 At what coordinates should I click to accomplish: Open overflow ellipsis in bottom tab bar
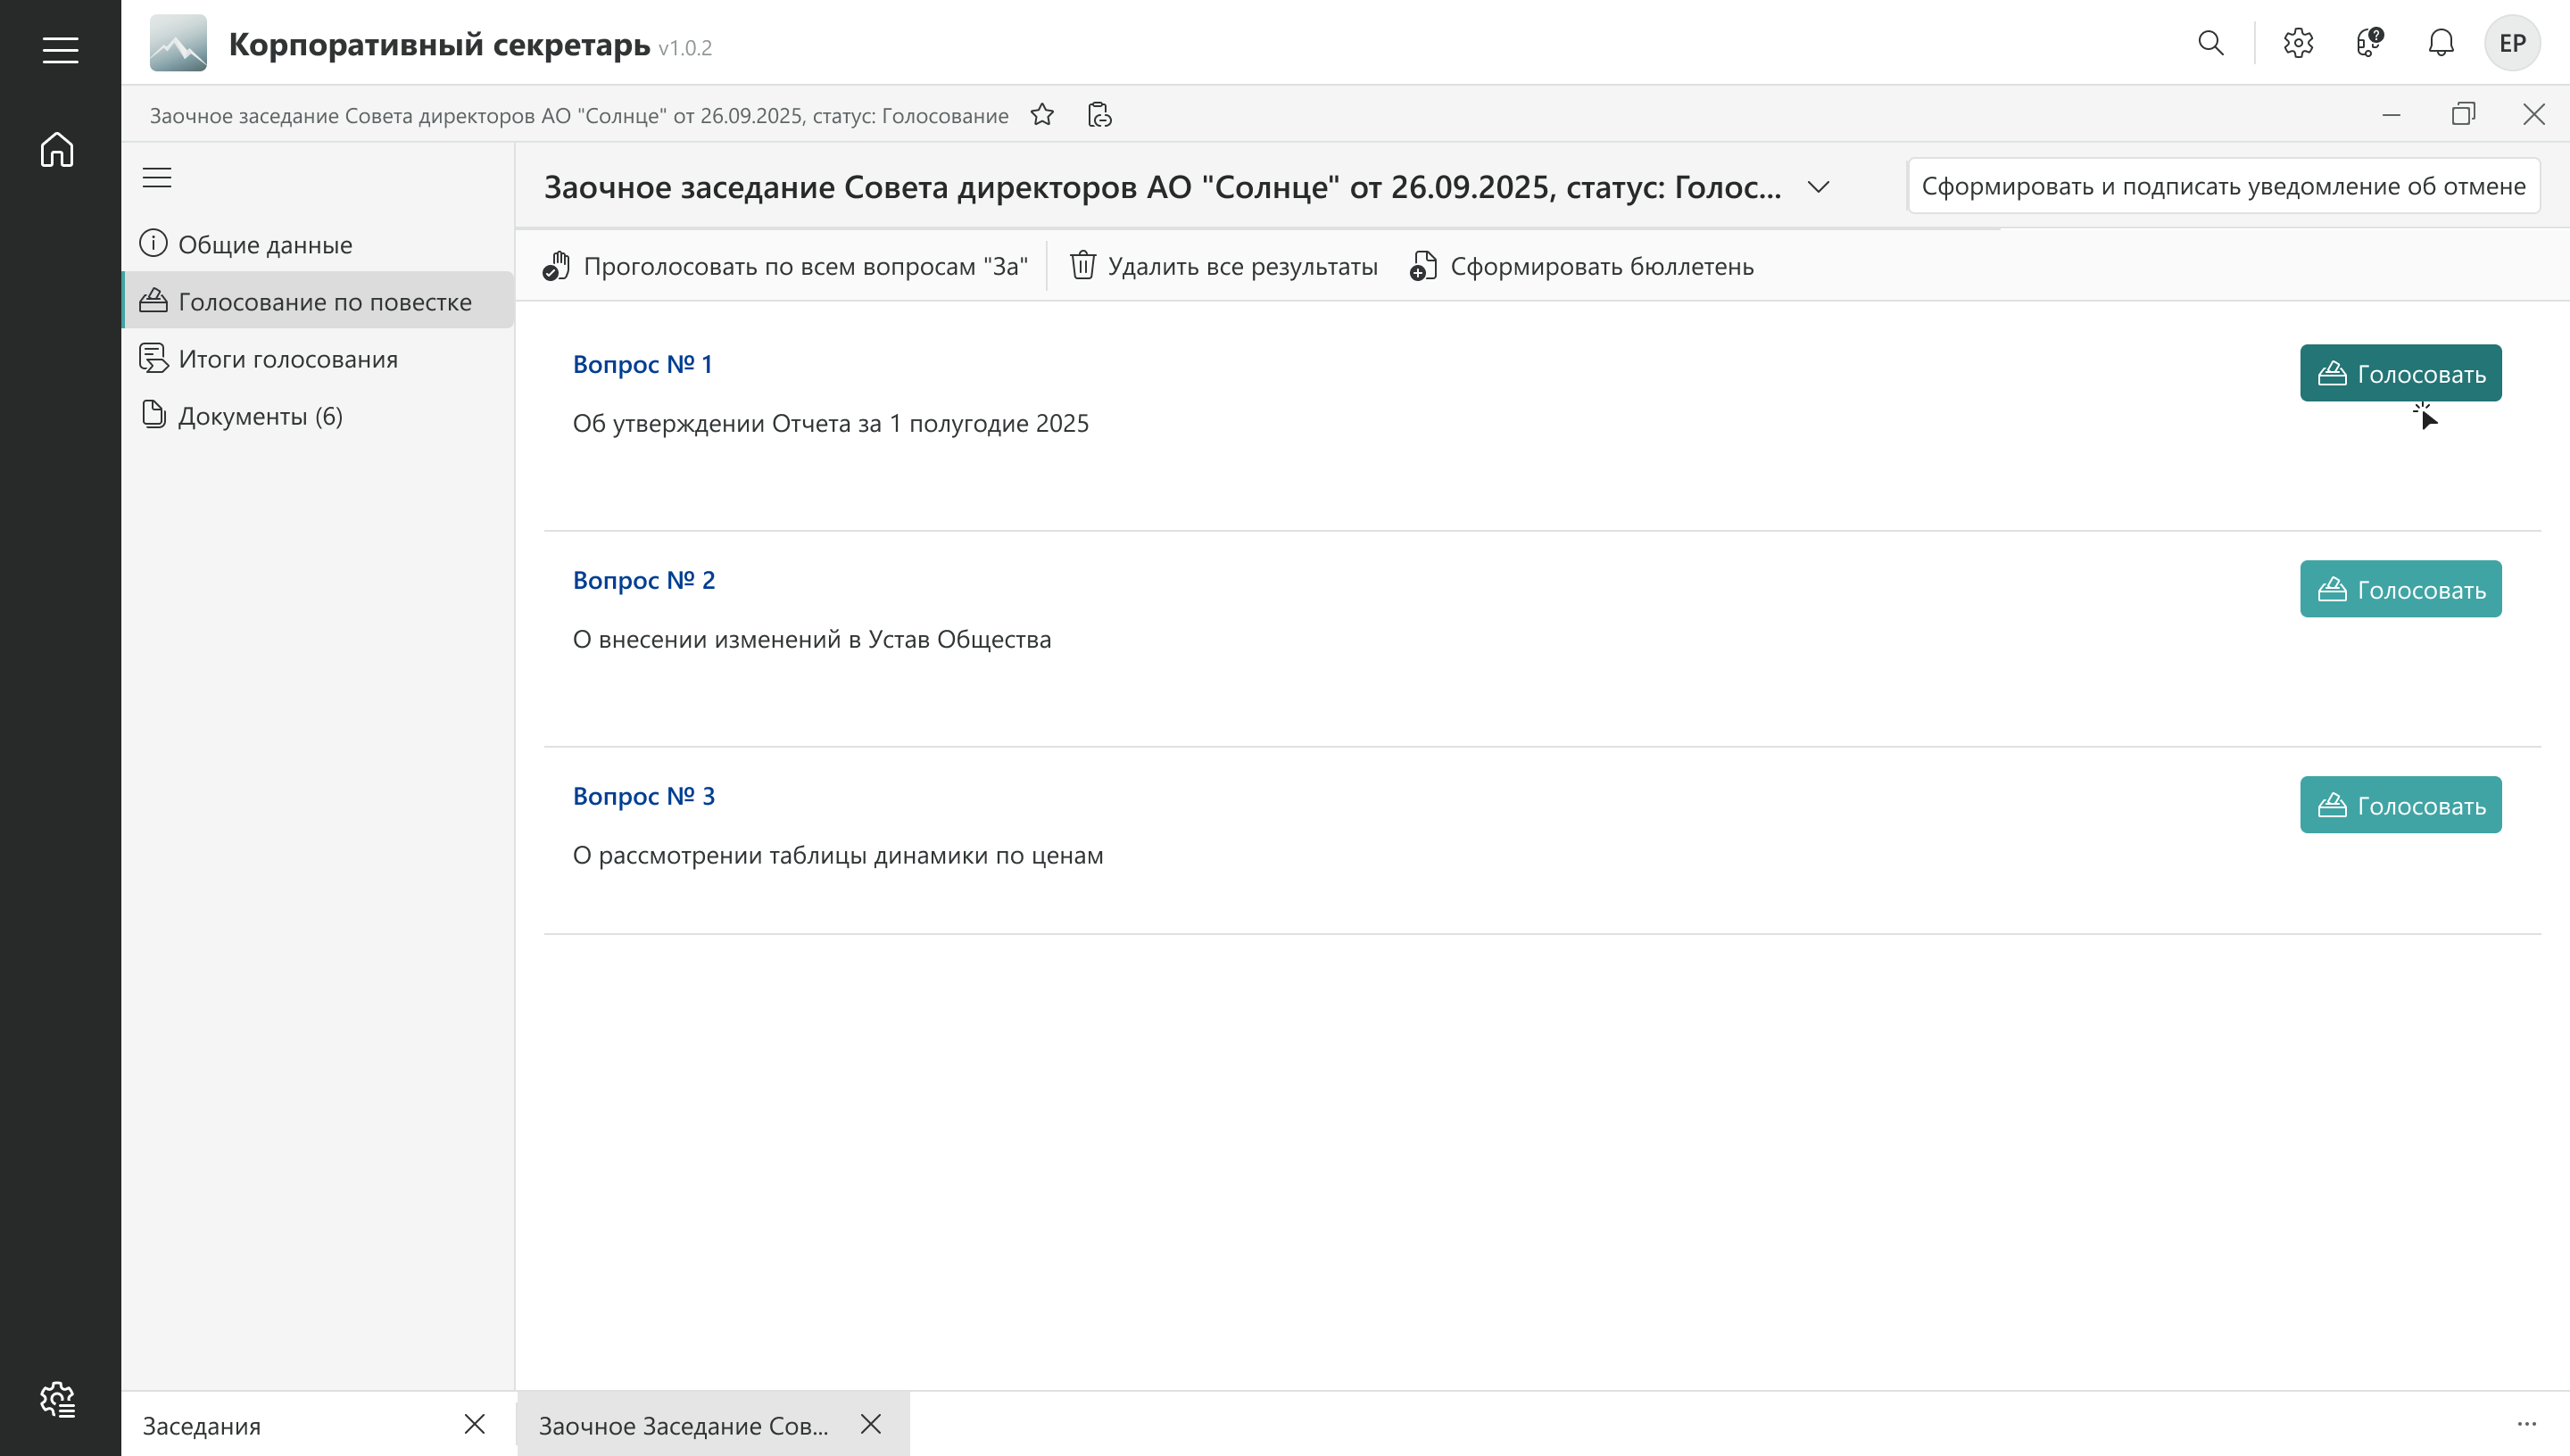tap(2526, 1424)
